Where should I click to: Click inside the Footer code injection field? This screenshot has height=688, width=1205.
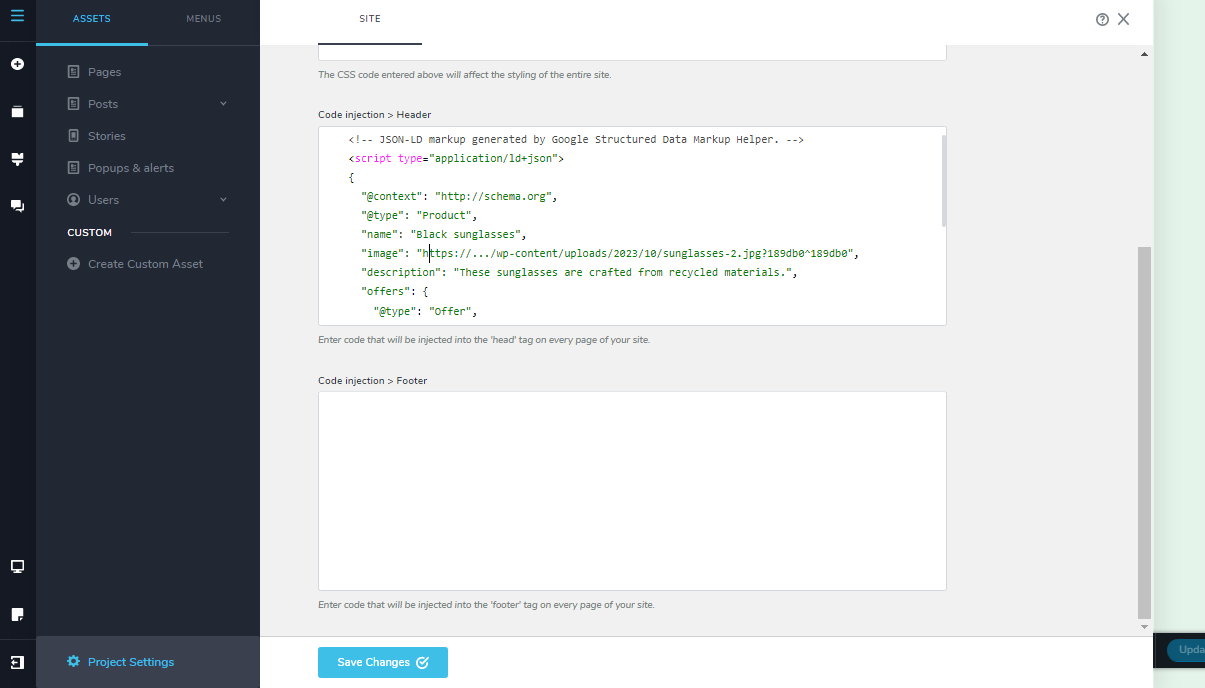(632, 491)
